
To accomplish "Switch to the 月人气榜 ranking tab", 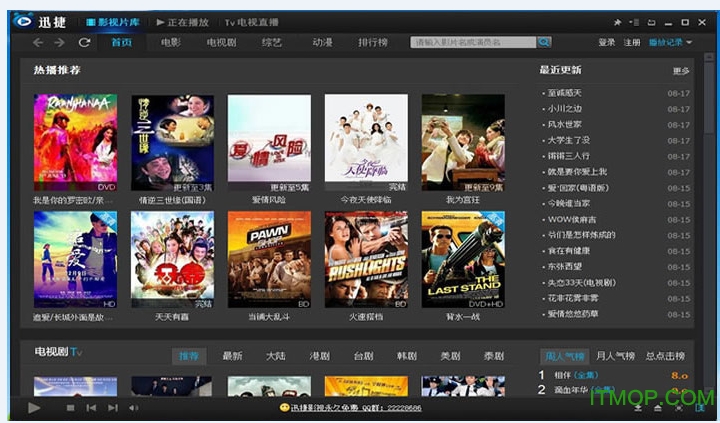I will pyautogui.click(x=615, y=356).
